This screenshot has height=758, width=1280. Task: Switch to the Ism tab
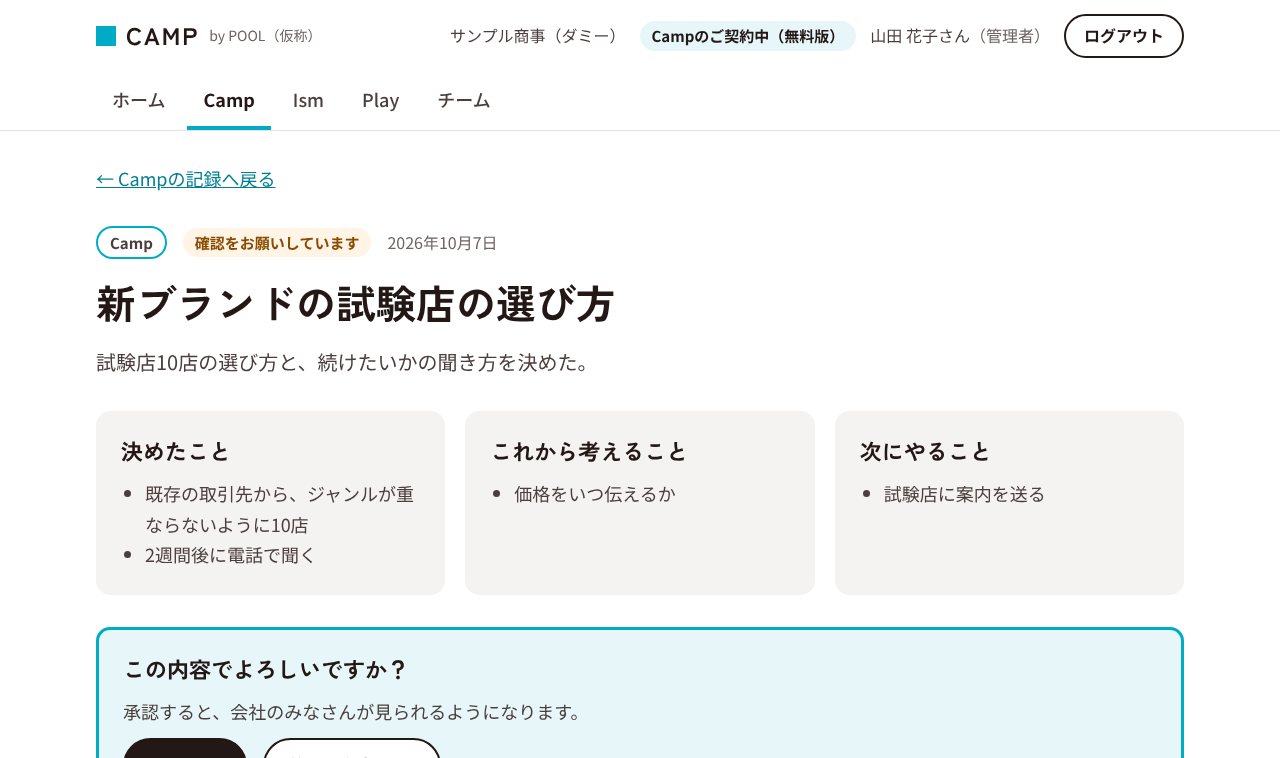(x=308, y=100)
